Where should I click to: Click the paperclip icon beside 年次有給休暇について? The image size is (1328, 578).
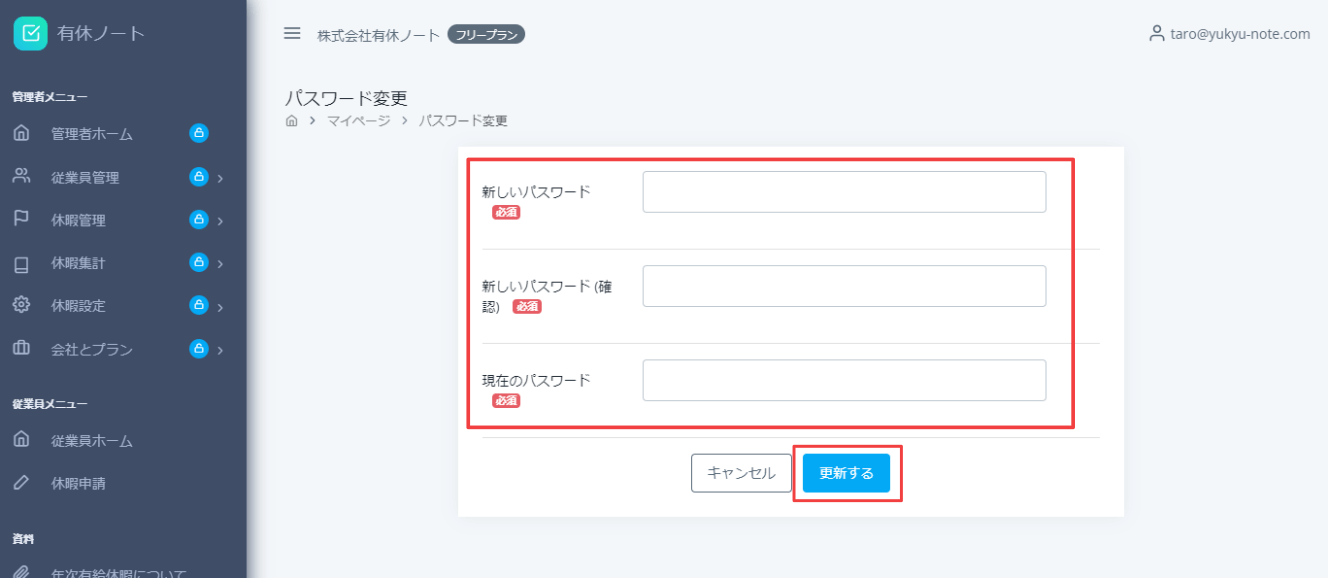coord(20,571)
